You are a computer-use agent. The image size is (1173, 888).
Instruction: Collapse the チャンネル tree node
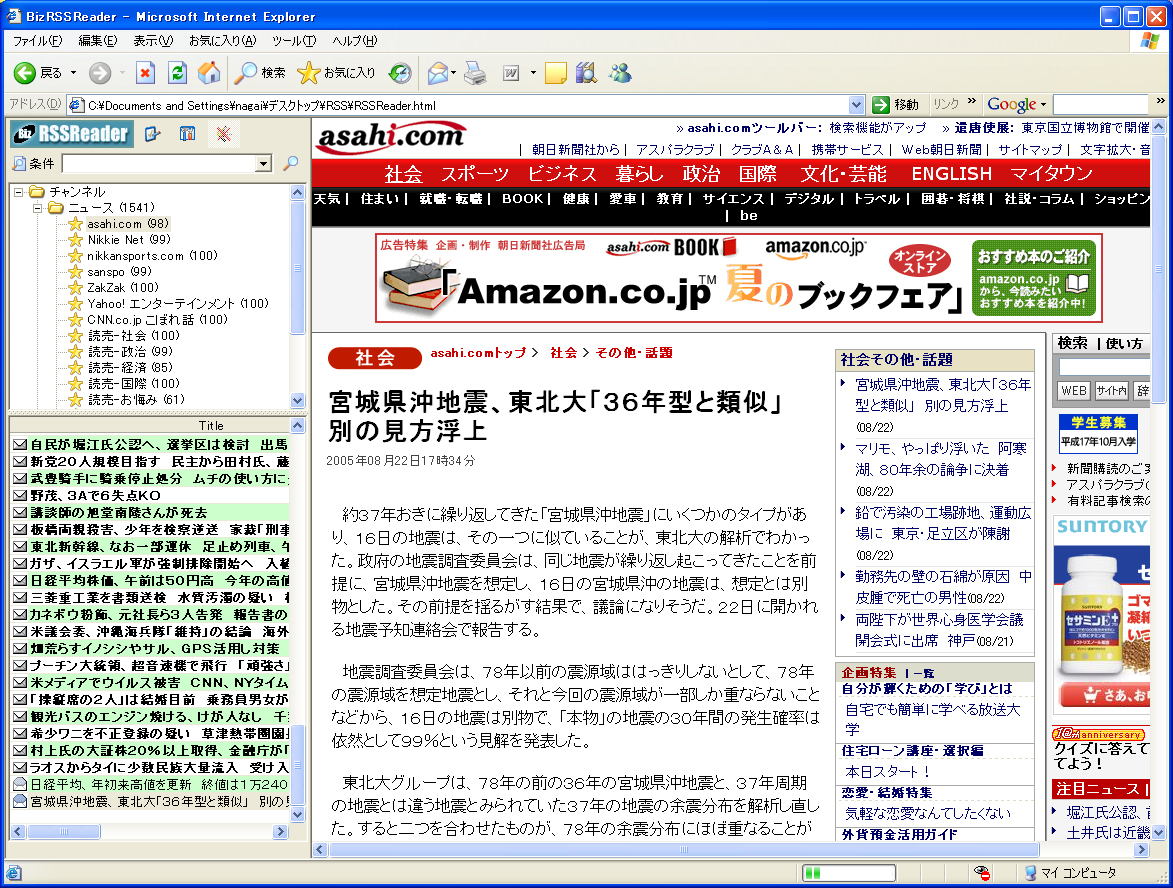click(19, 192)
